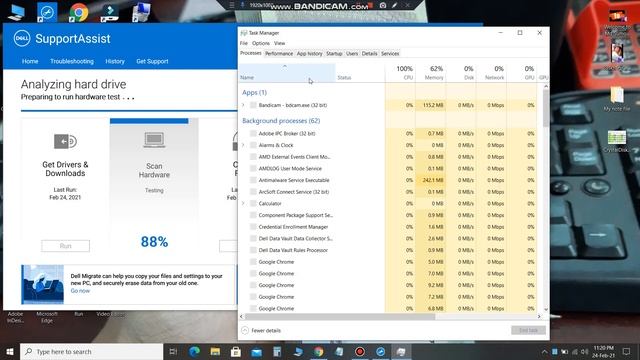640x360 pixels.
Task: Click the Dell Migrate promo thumbnail
Action: [x=42, y=284]
